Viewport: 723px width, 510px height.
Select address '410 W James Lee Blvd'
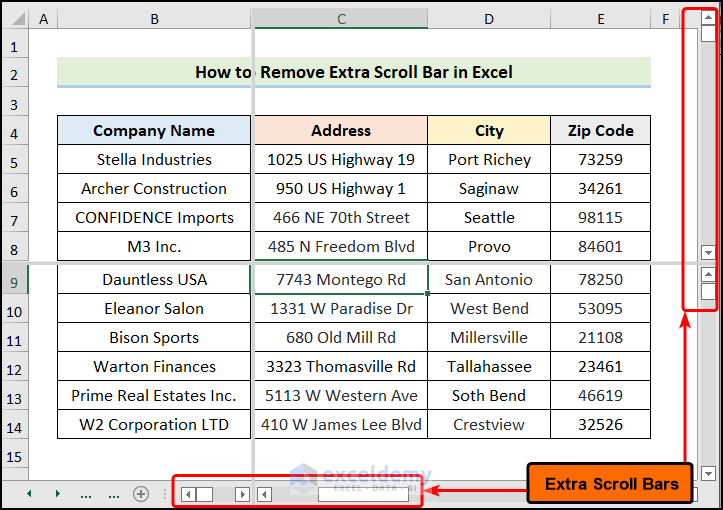coord(341,425)
